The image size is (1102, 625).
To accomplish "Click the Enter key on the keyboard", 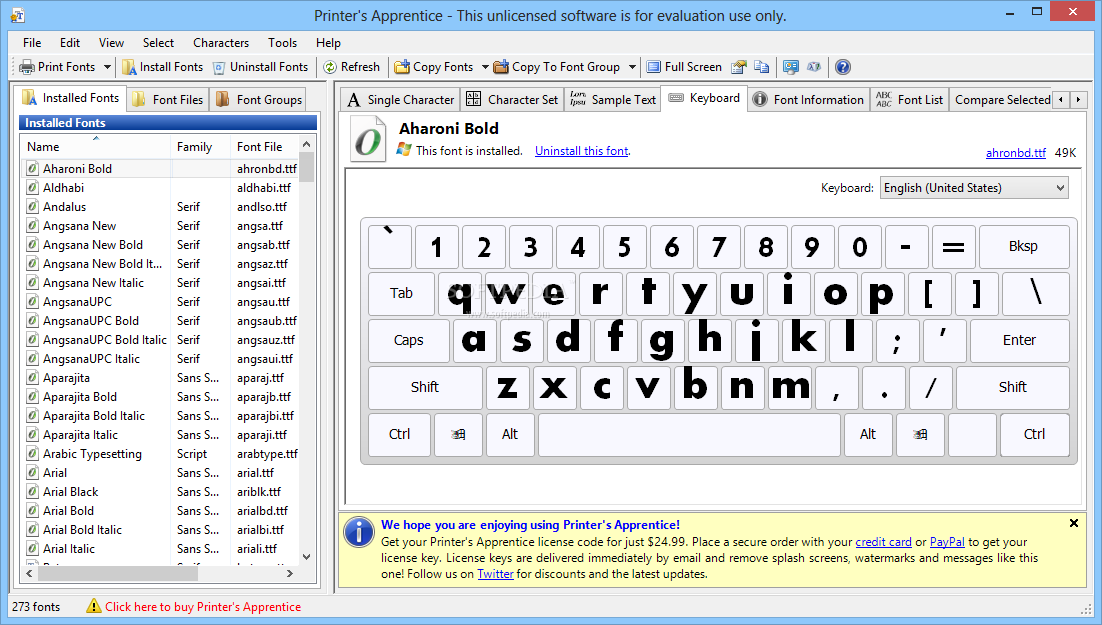I will coord(1019,340).
